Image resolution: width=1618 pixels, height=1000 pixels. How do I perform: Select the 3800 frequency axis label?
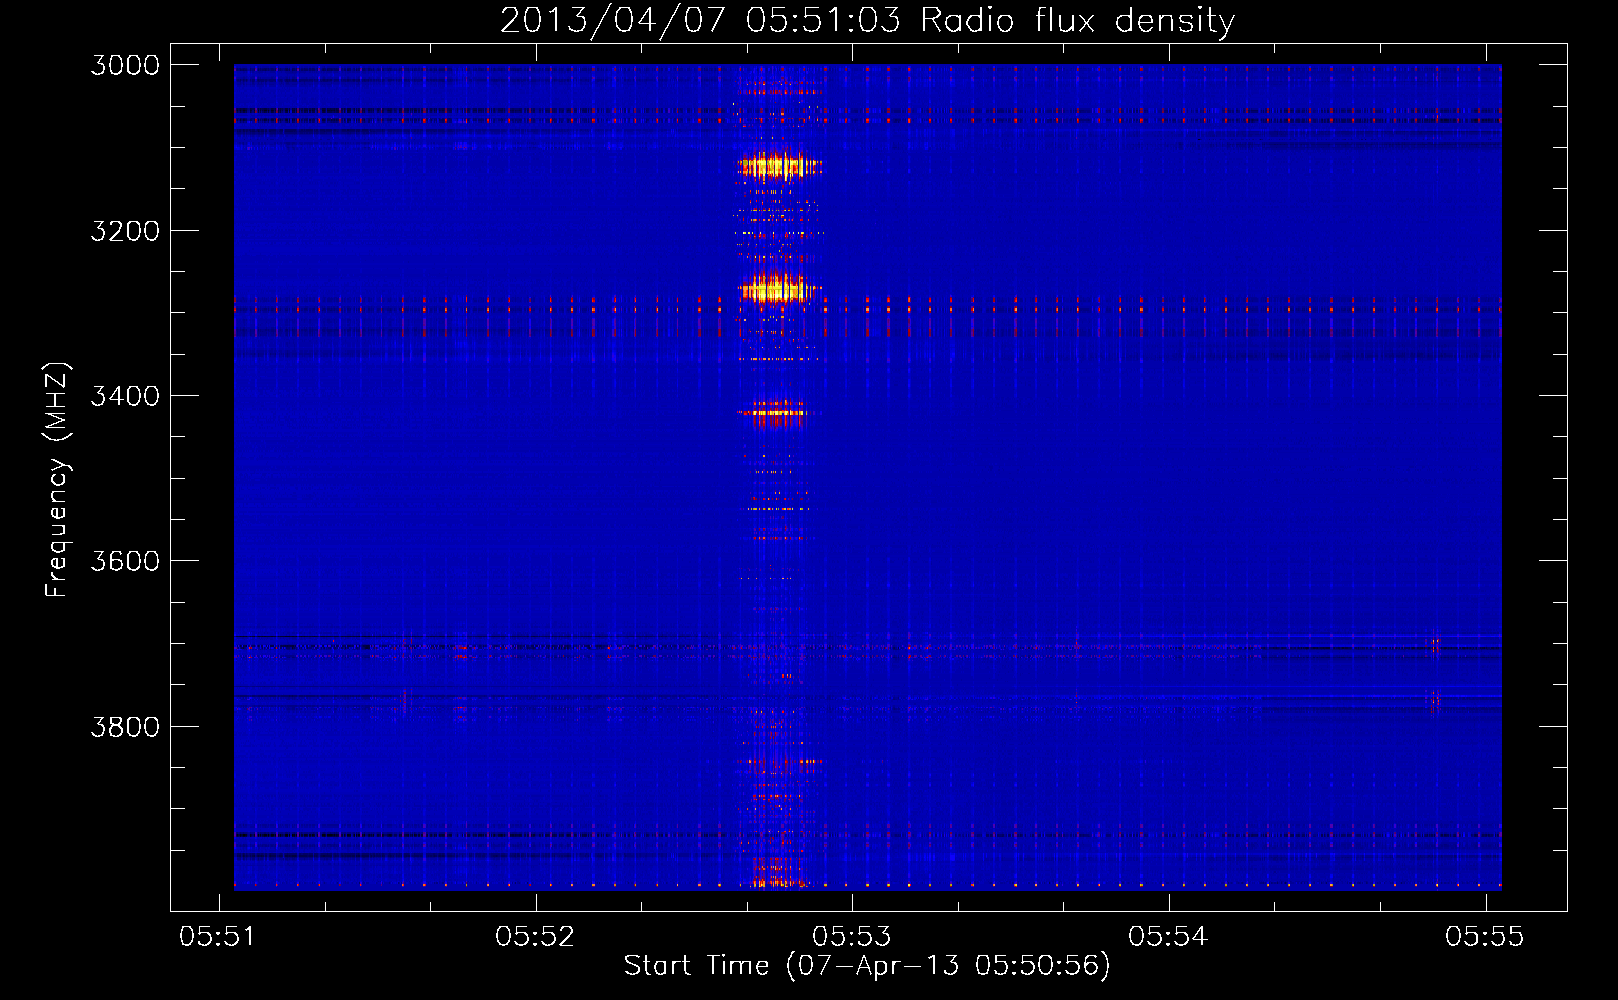(125, 726)
